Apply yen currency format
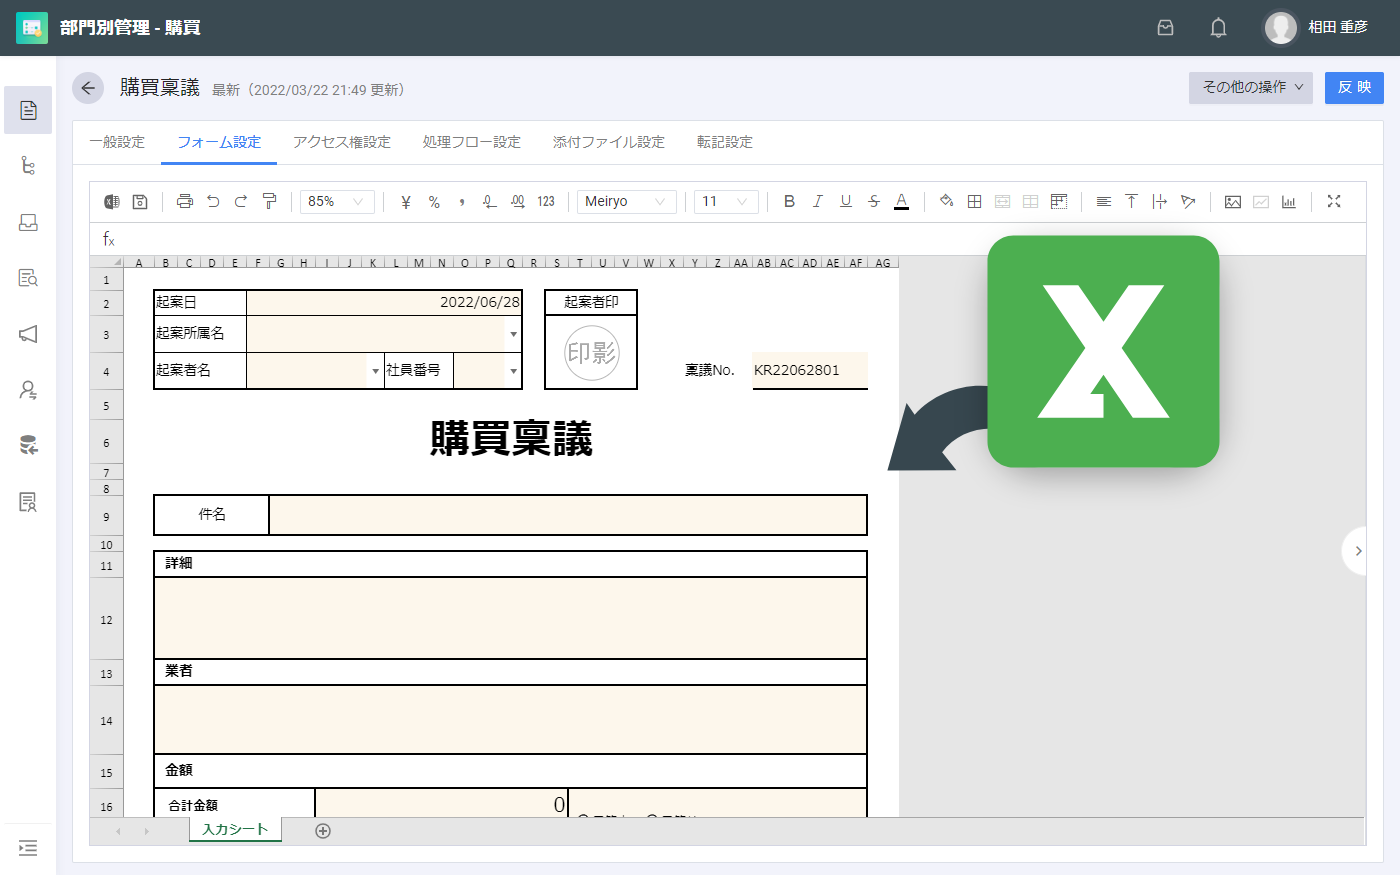1400x875 pixels. 406,201
